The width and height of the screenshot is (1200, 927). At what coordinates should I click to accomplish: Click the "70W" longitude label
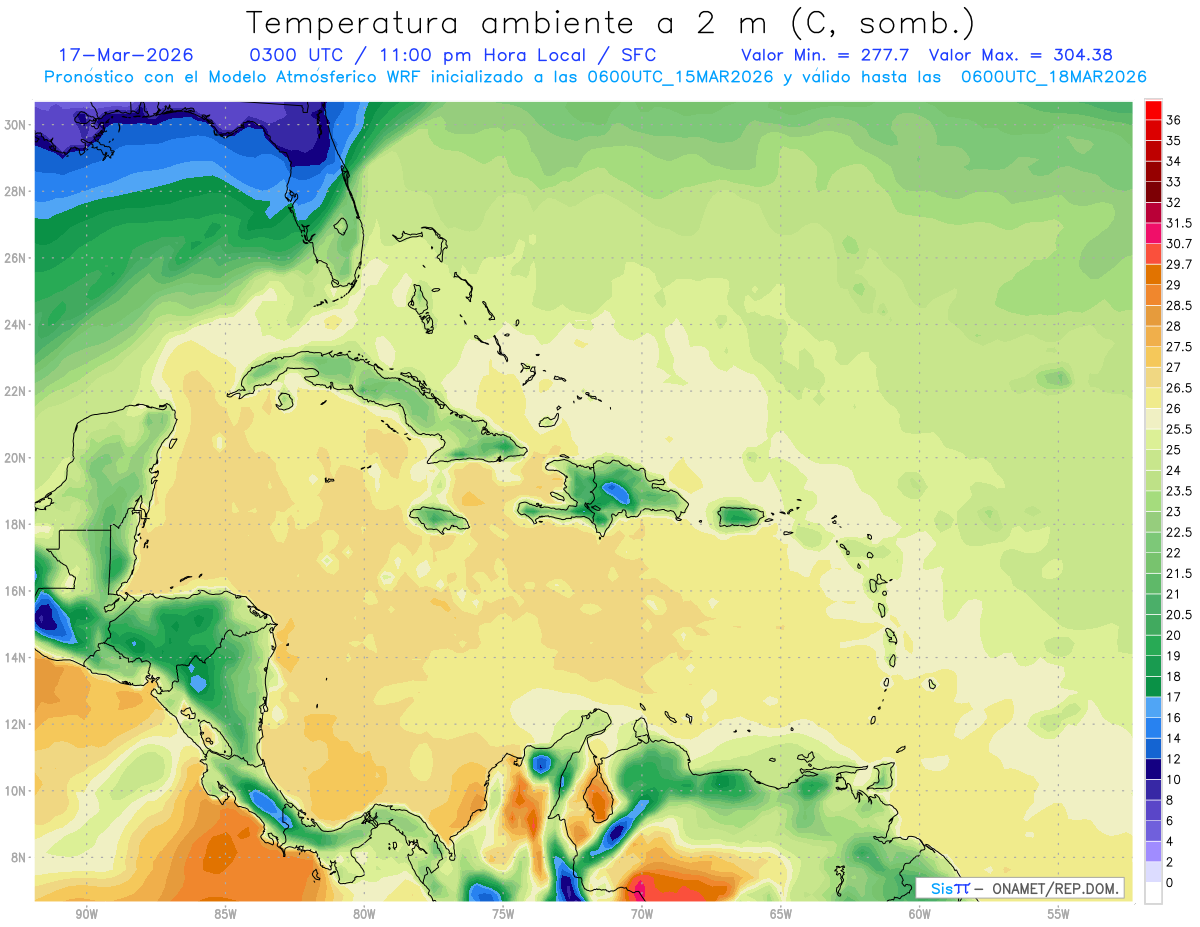(642, 914)
